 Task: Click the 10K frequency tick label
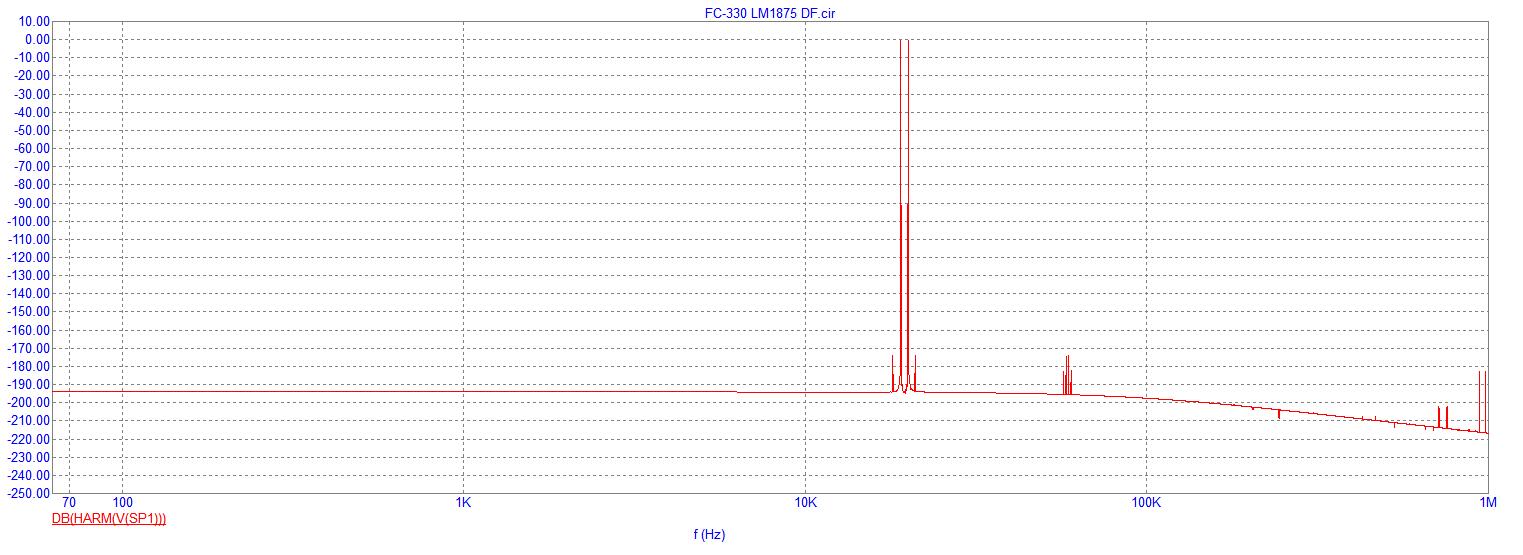[x=805, y=502]
